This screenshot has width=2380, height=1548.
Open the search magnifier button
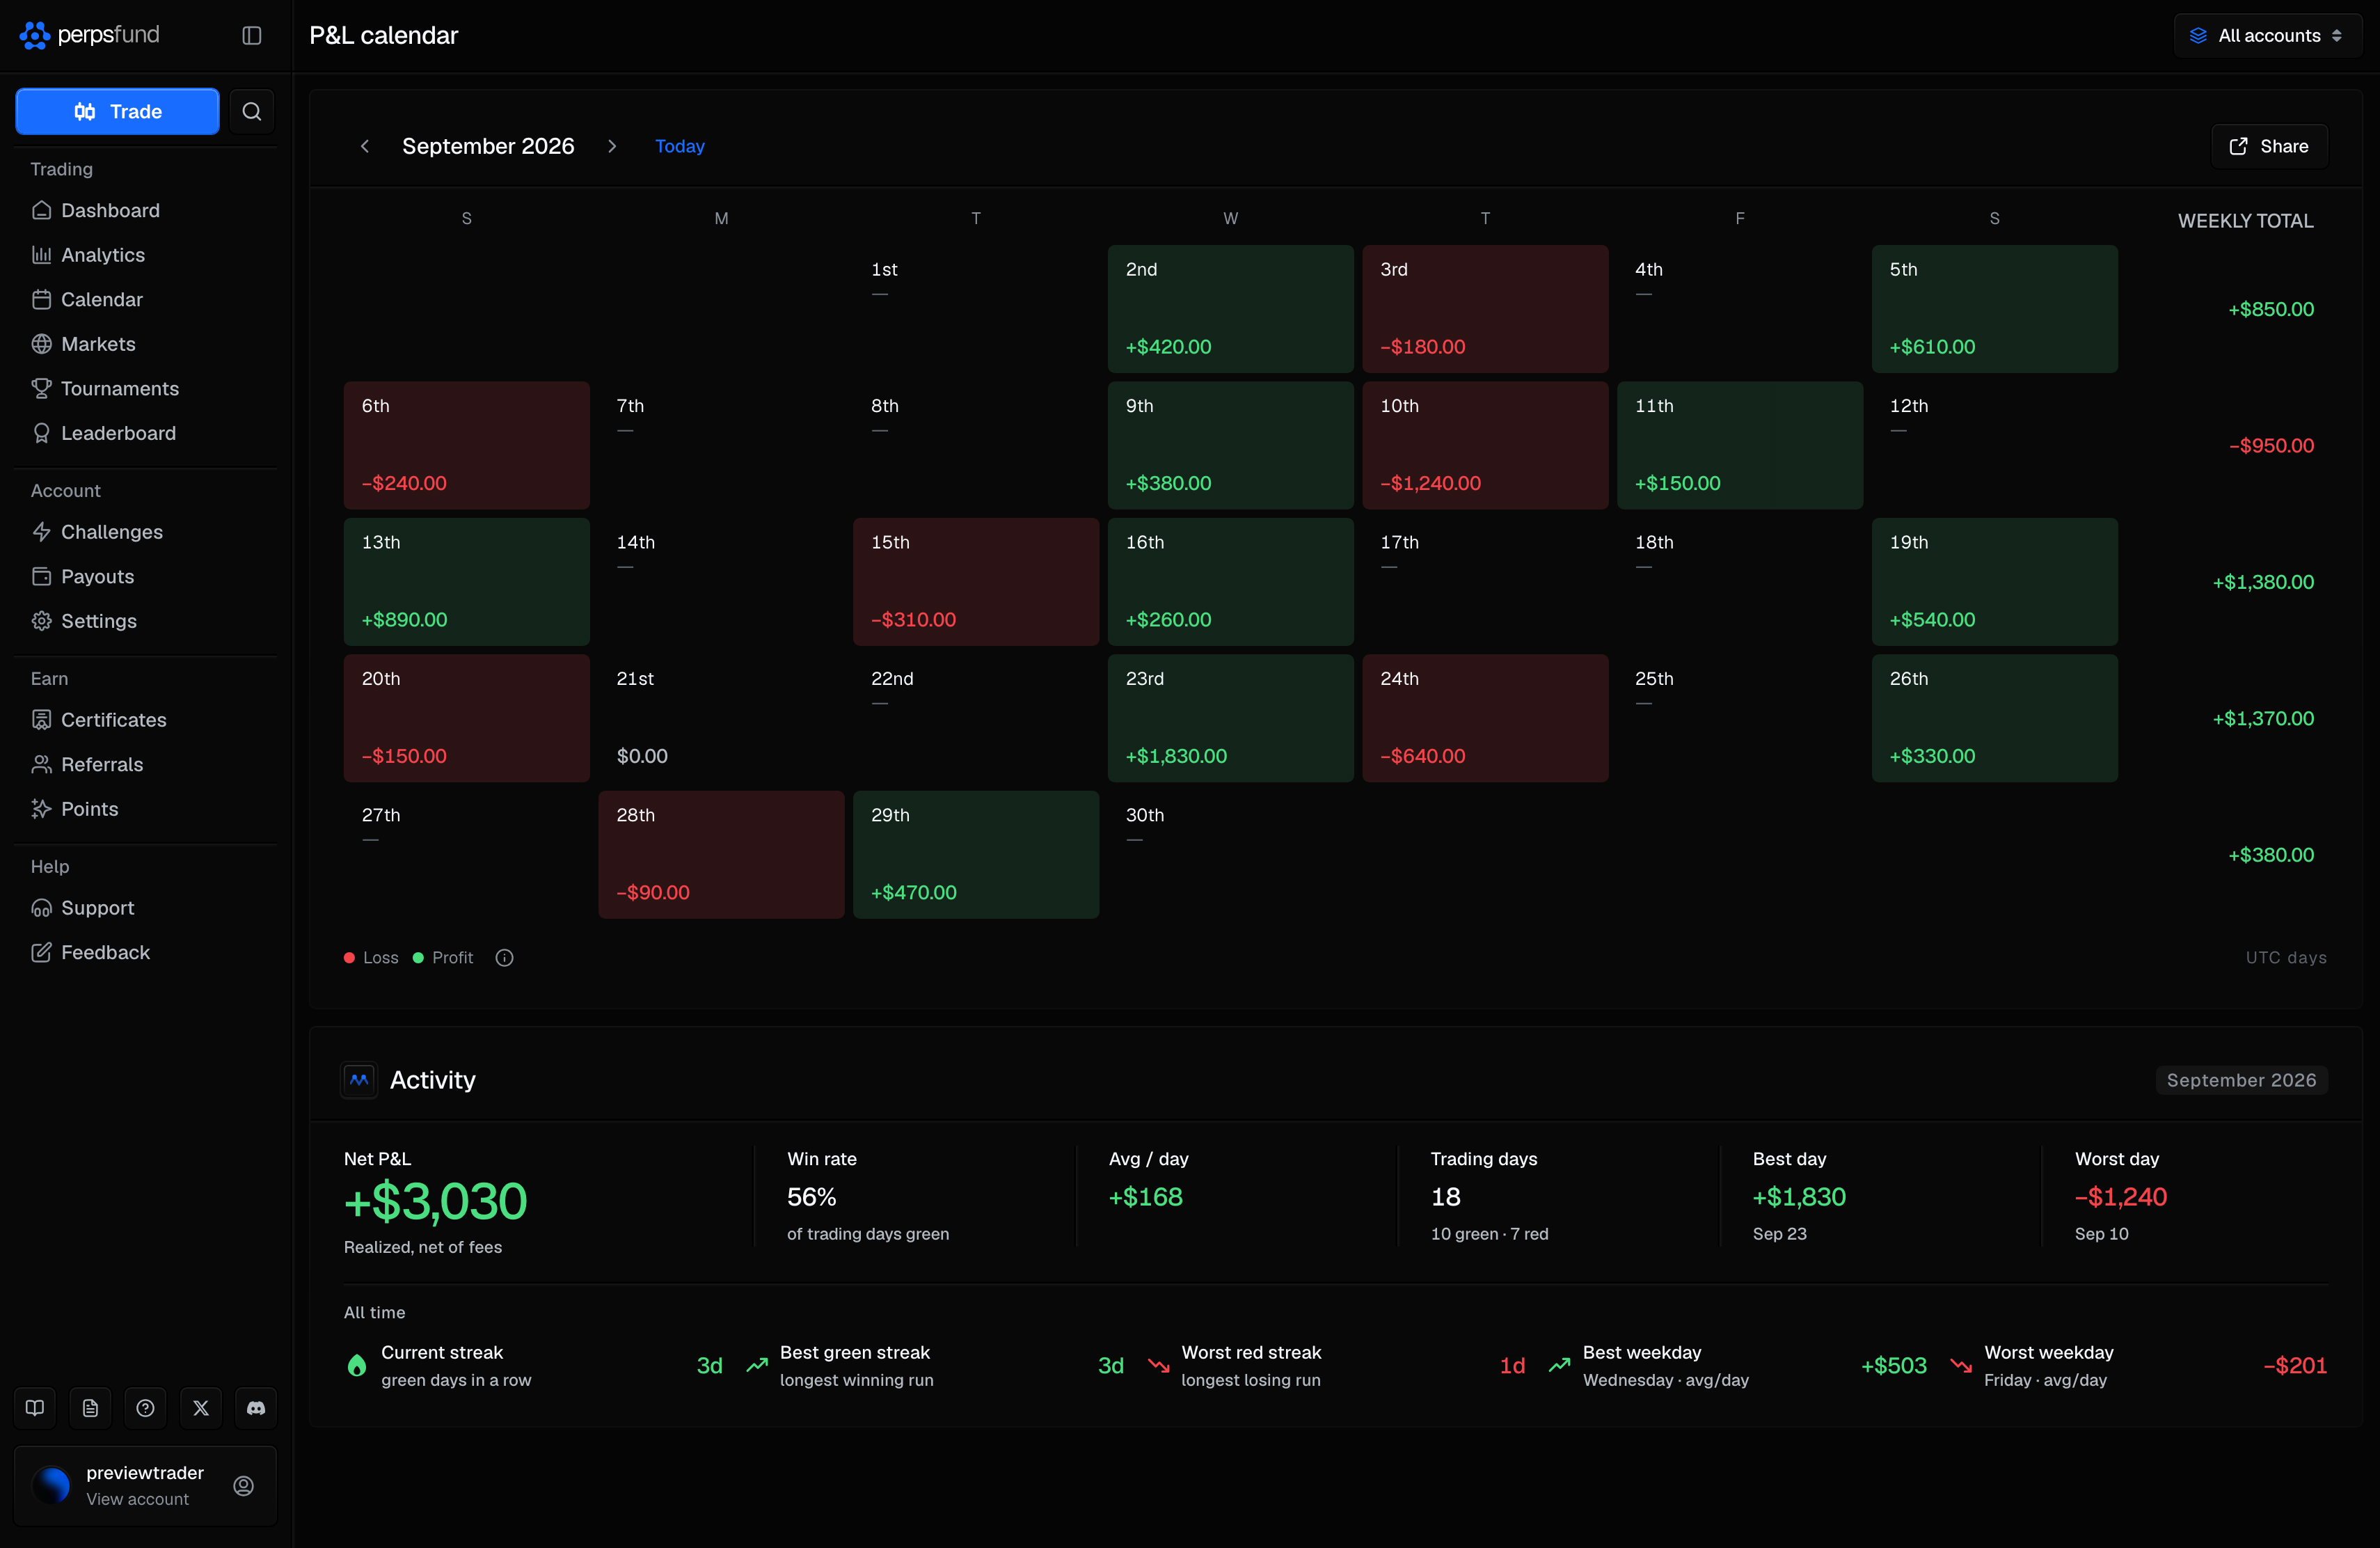252,111
